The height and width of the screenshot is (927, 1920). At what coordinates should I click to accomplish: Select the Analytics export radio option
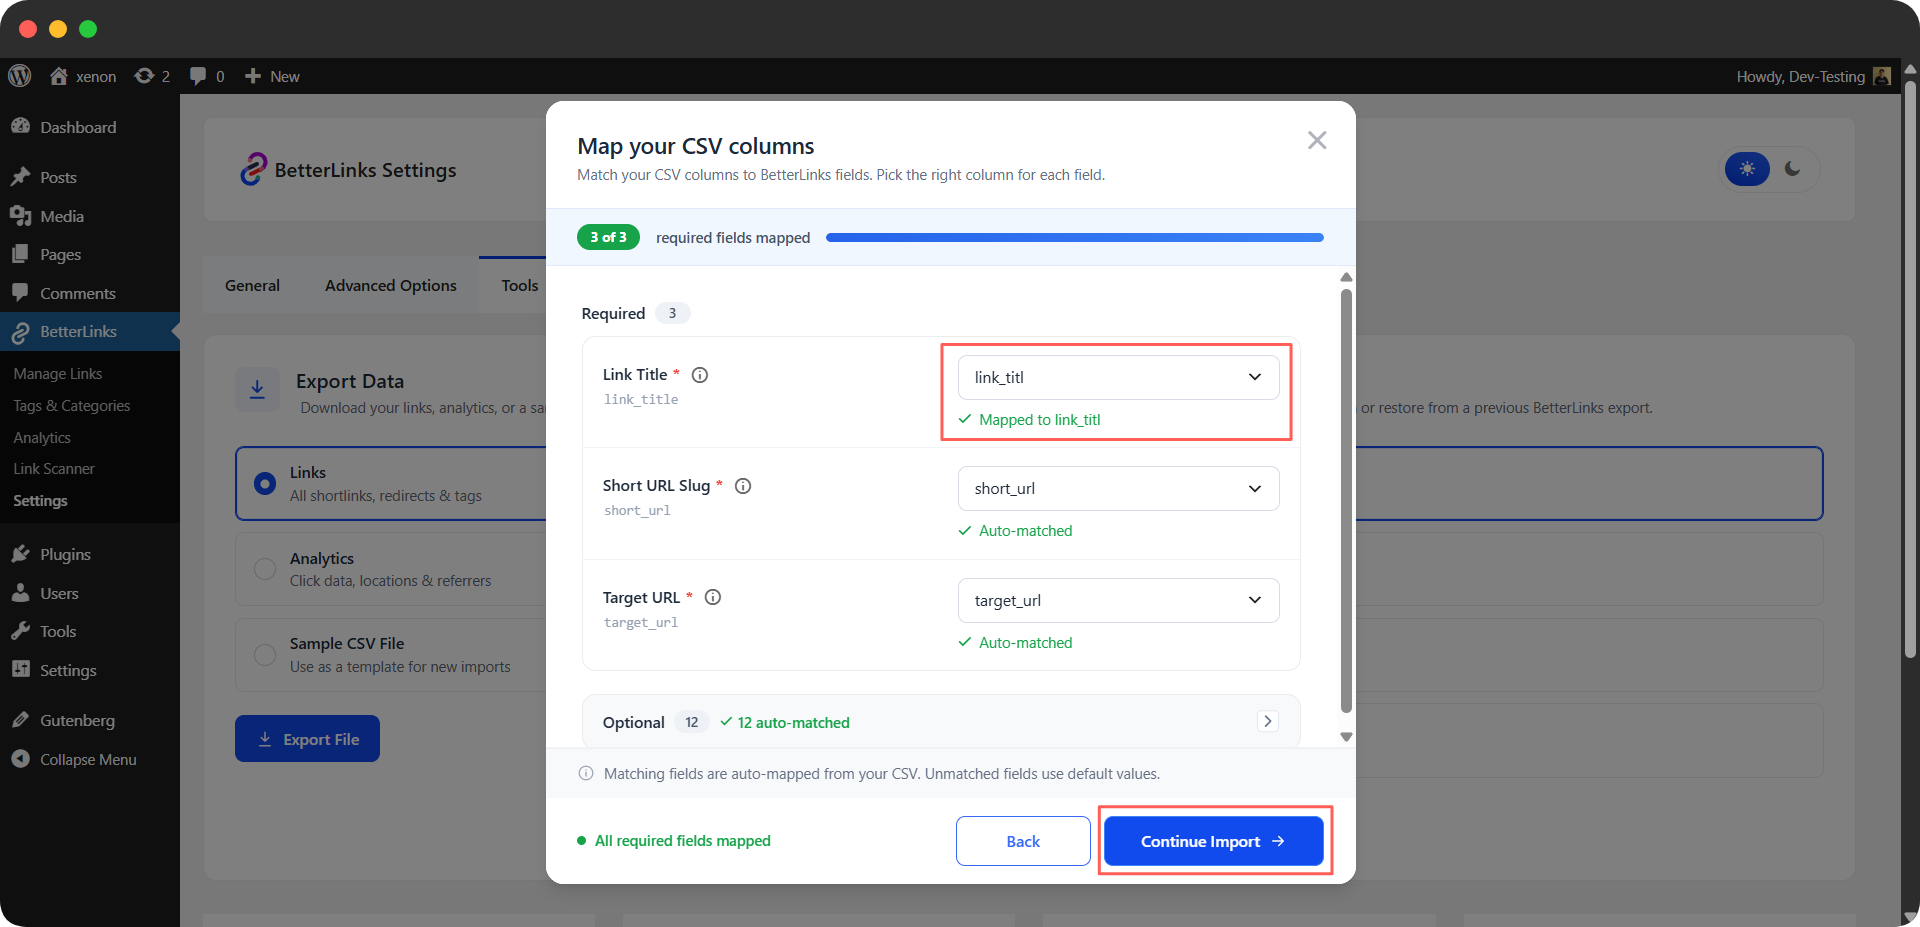click(265, 569)
